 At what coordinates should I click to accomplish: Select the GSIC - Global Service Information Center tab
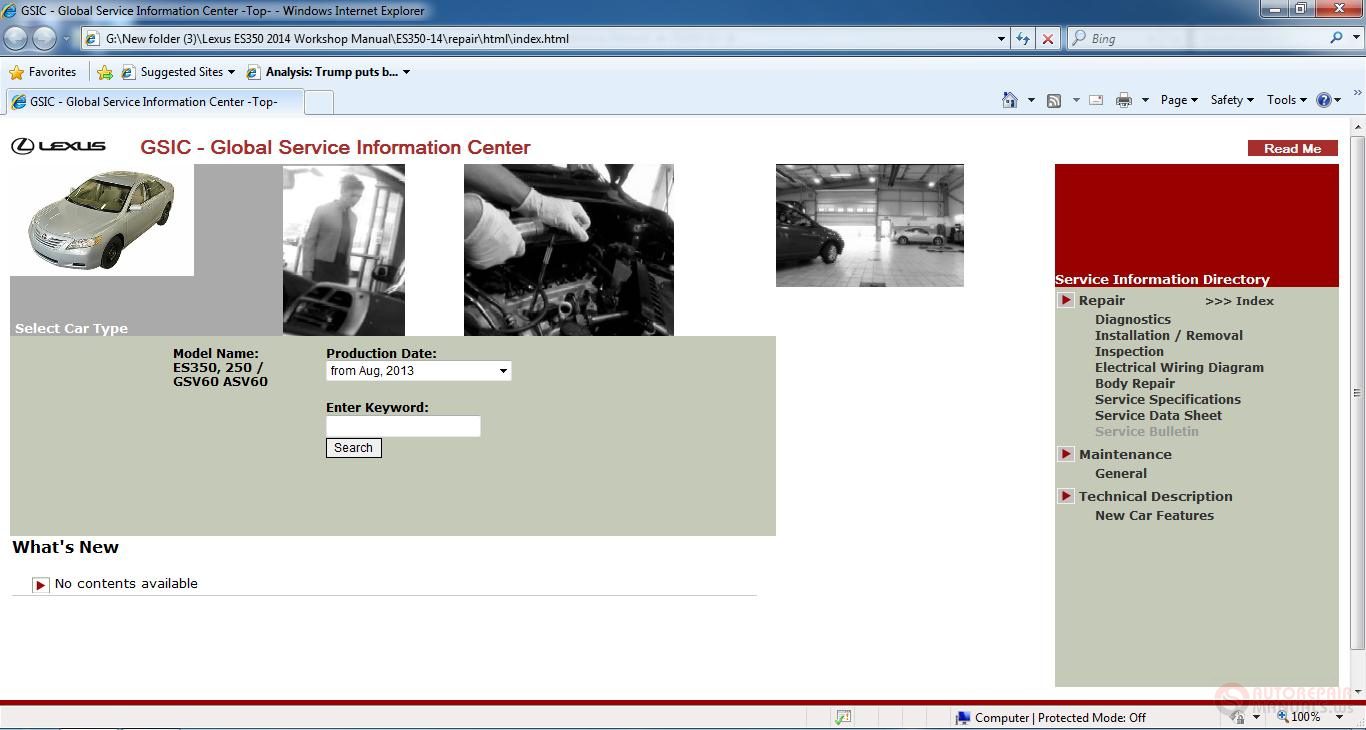pyautogui.click(x=153, y=102)
